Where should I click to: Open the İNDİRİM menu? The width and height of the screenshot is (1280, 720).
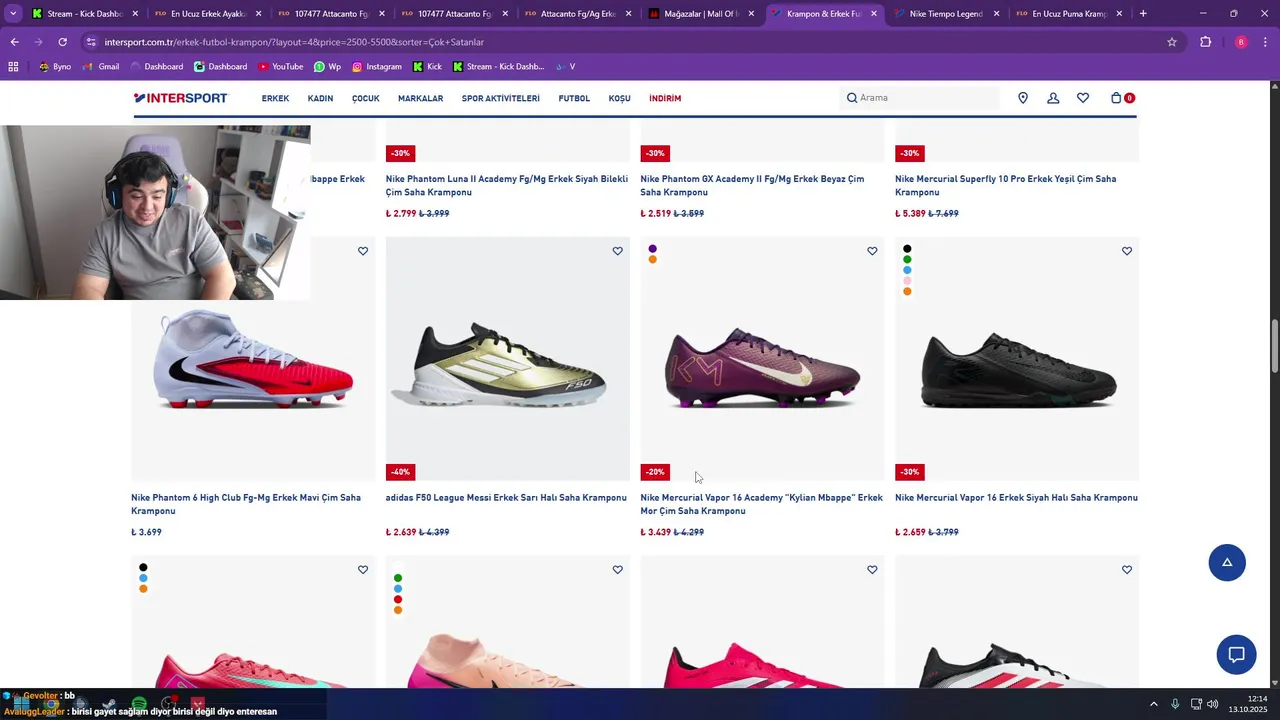pyautogui.click(x=665, y=99)
